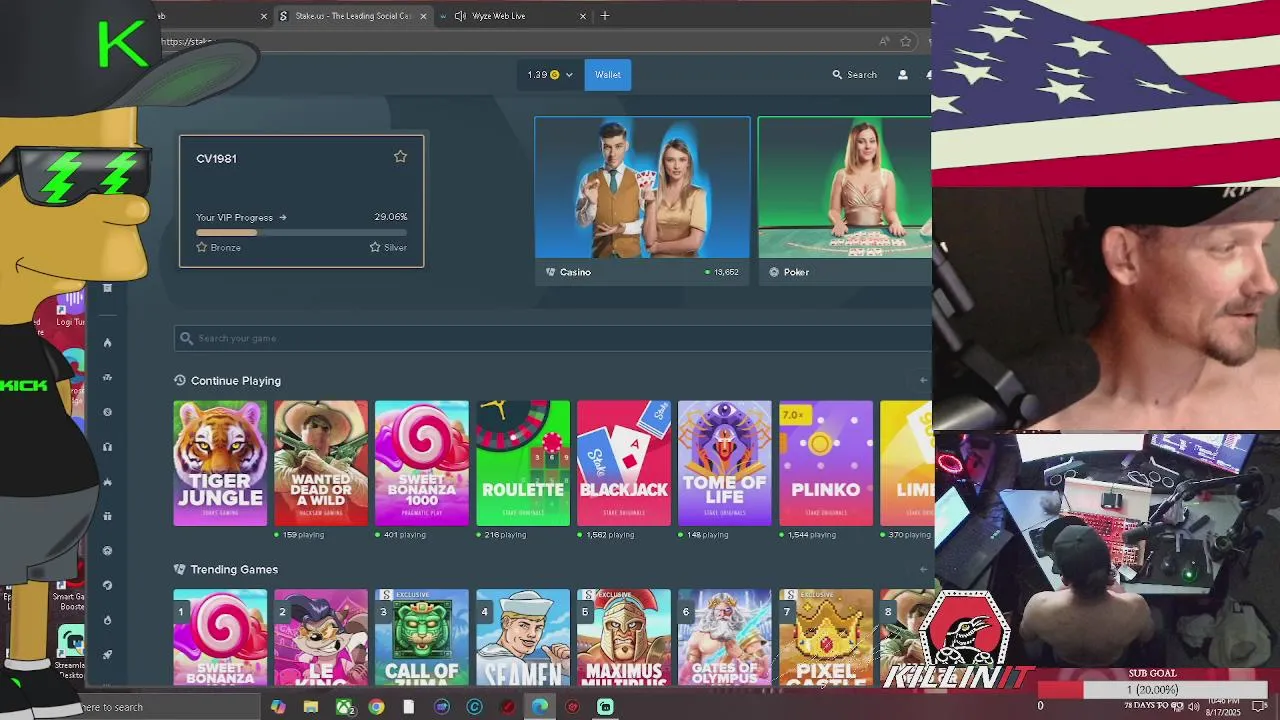Open the Poker category banner
The image size is (1280, 720).
(844, 201)
